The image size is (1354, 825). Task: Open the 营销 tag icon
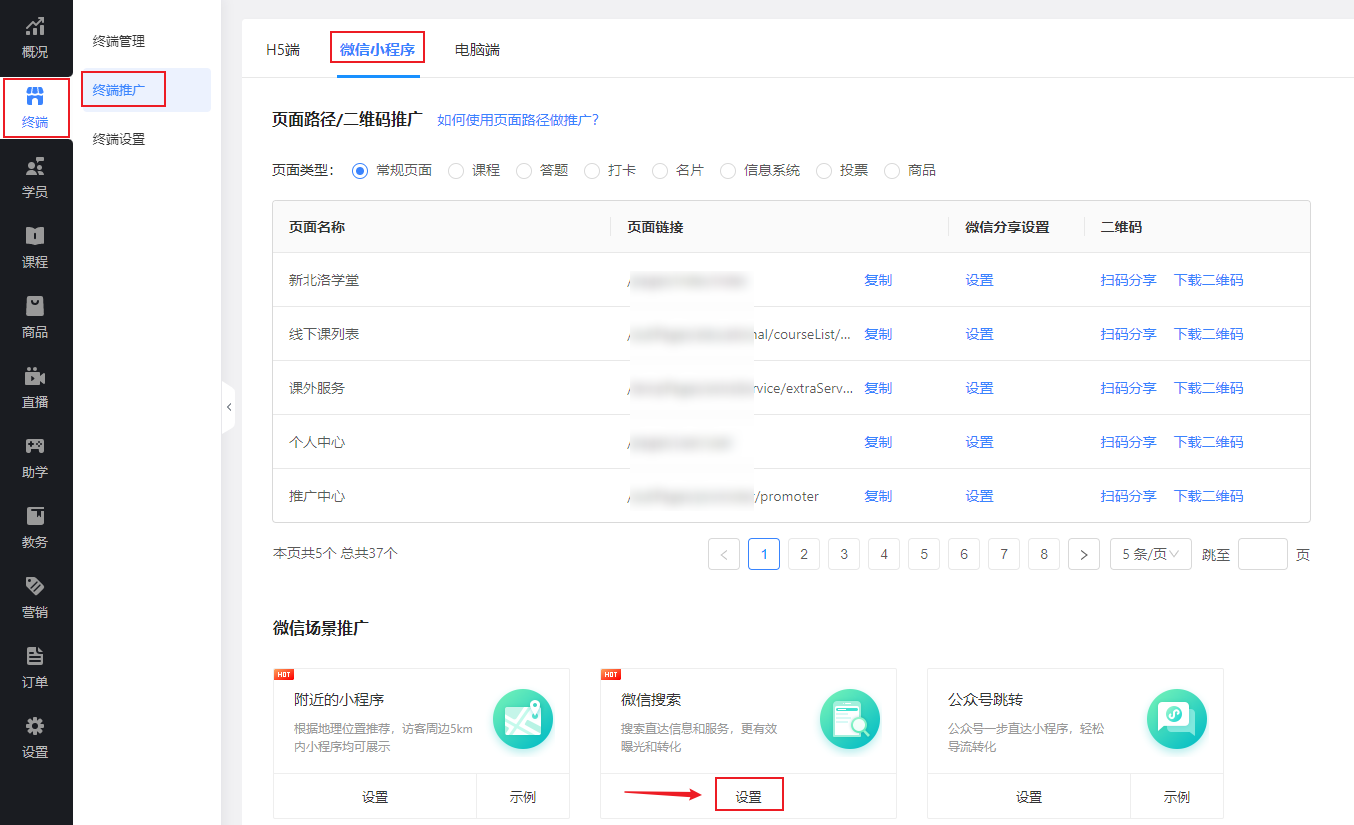[x=35, y=587]
